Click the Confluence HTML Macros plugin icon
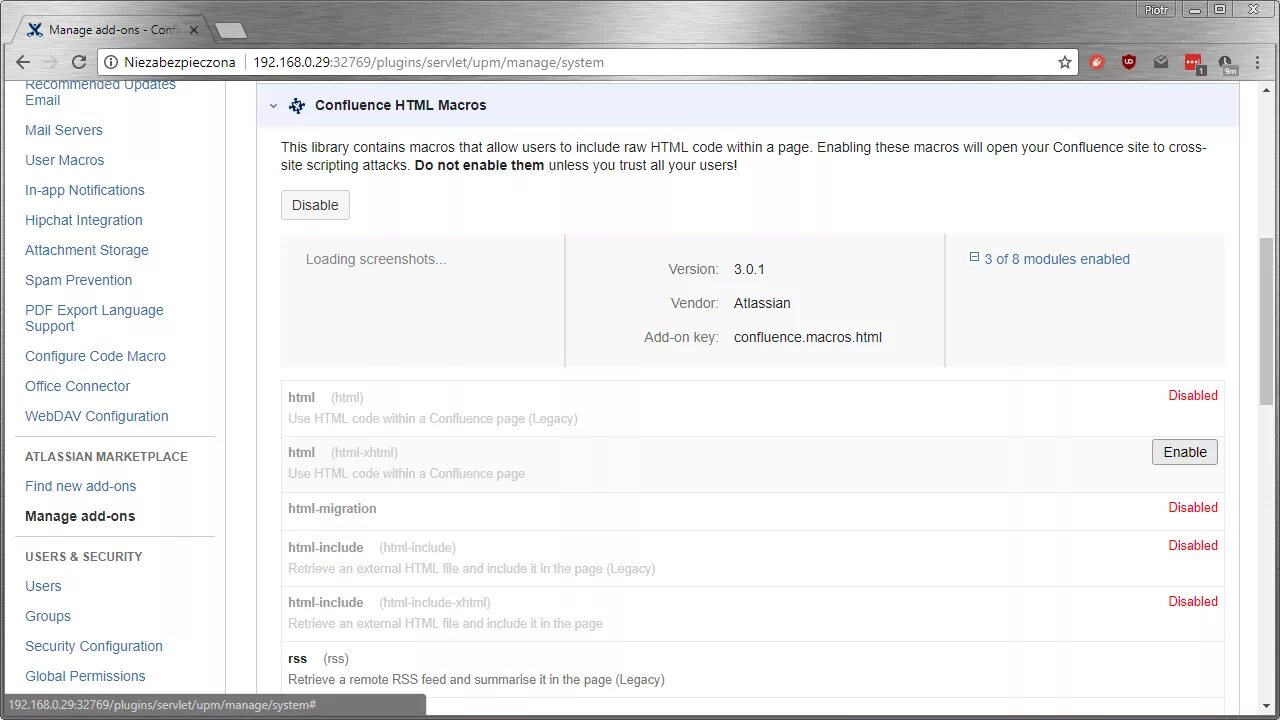 [297, 105]
